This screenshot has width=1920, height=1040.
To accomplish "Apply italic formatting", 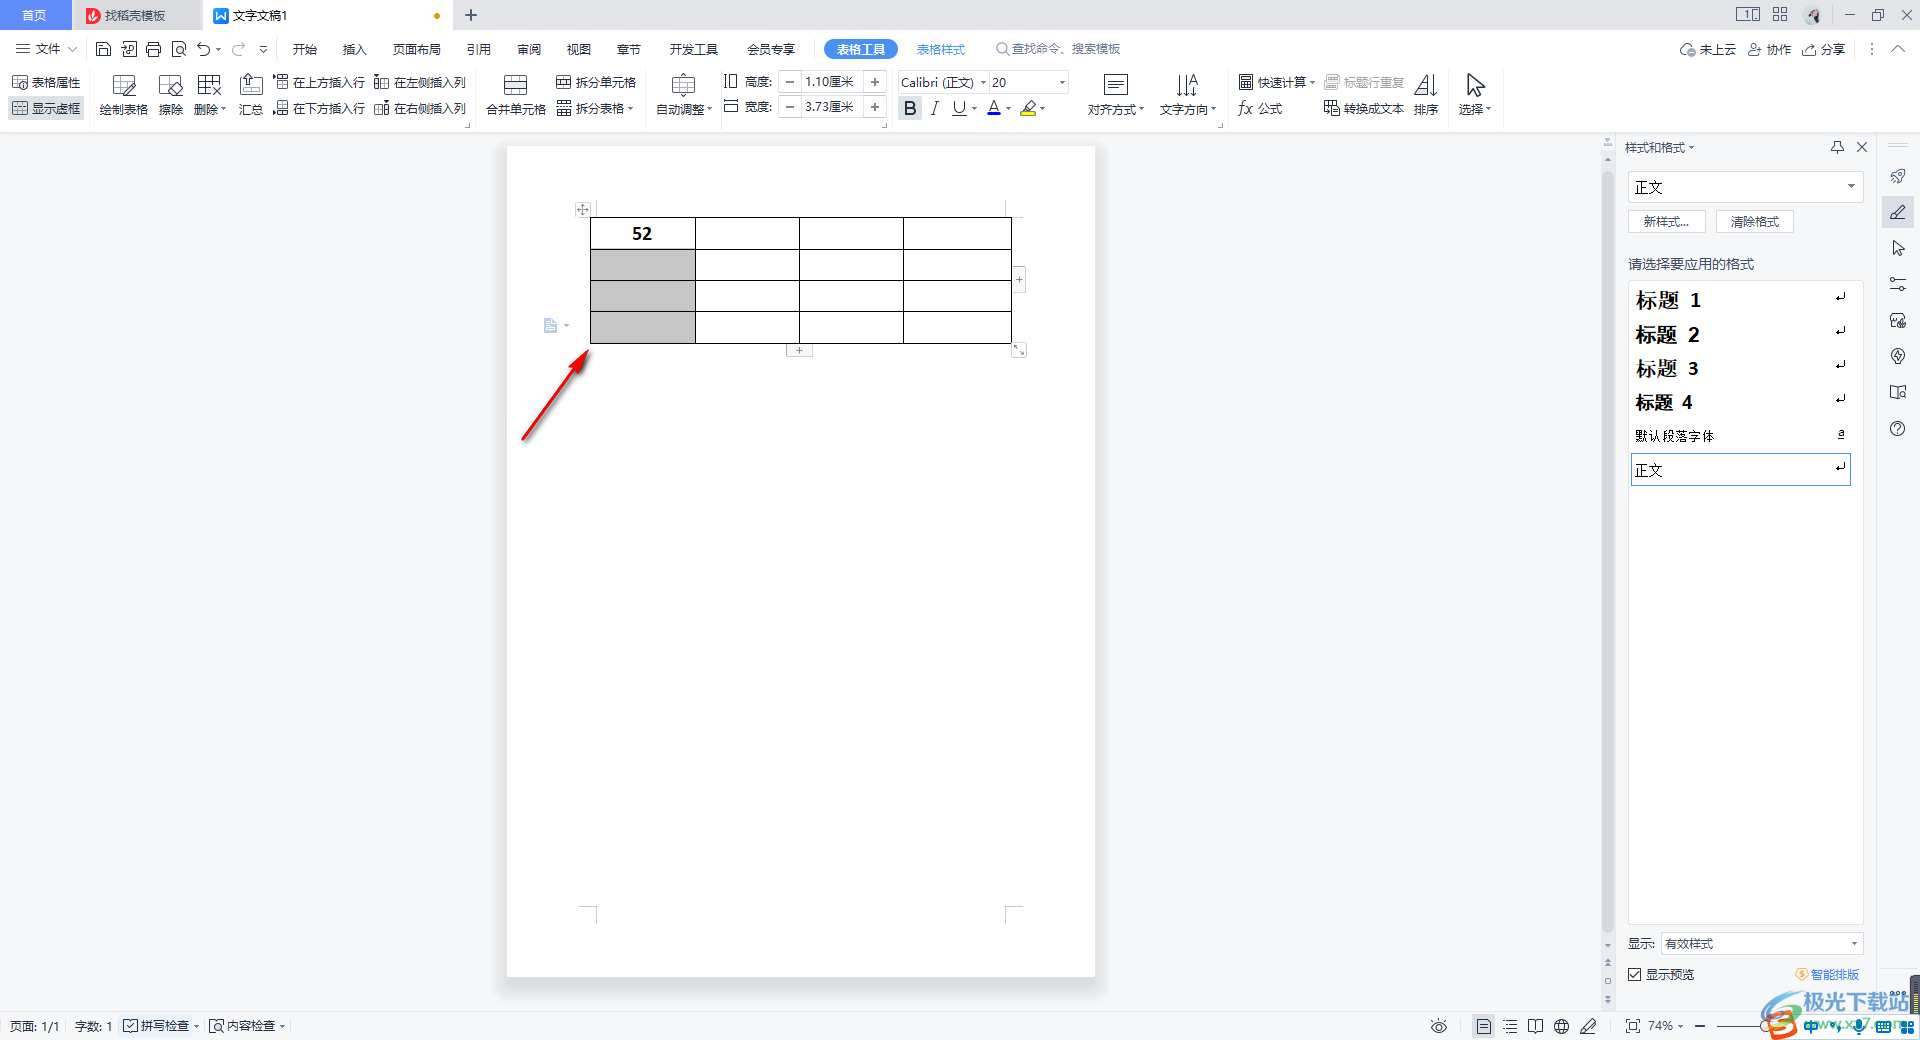I will point(934,108).
